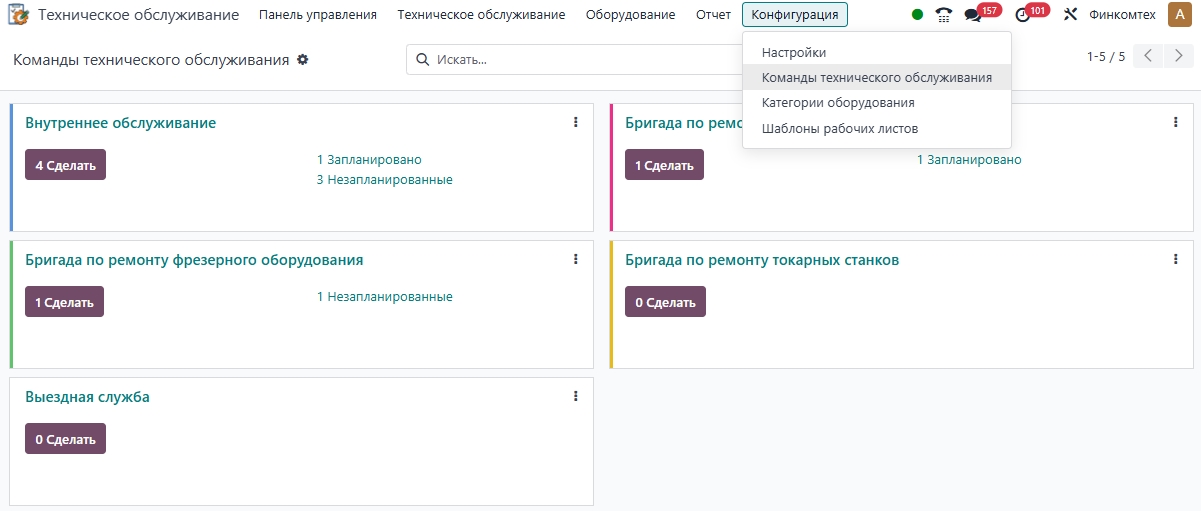
Task: Open the VoIP phone icon
Action: 943,15
